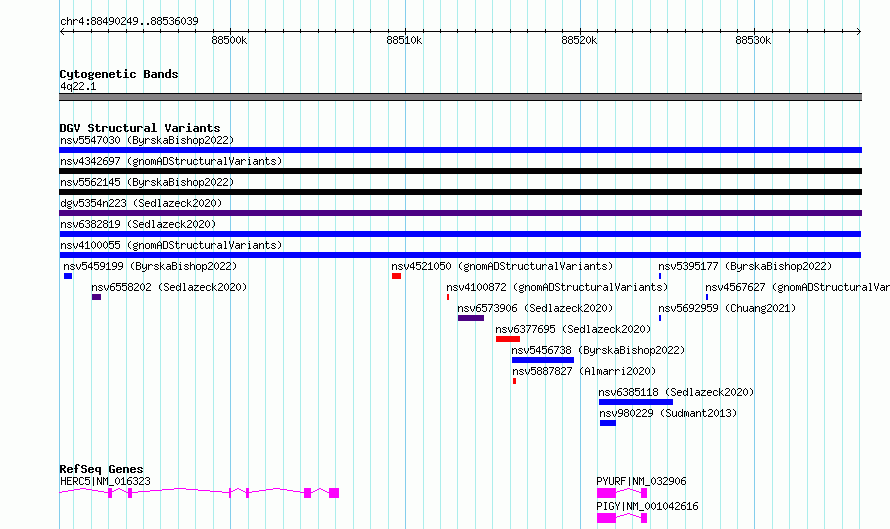Click the dgv5354n223 (Sedlazeck2020) label
Image resolution: width=890 pixels, height=529 pixels.
[141, 203]
